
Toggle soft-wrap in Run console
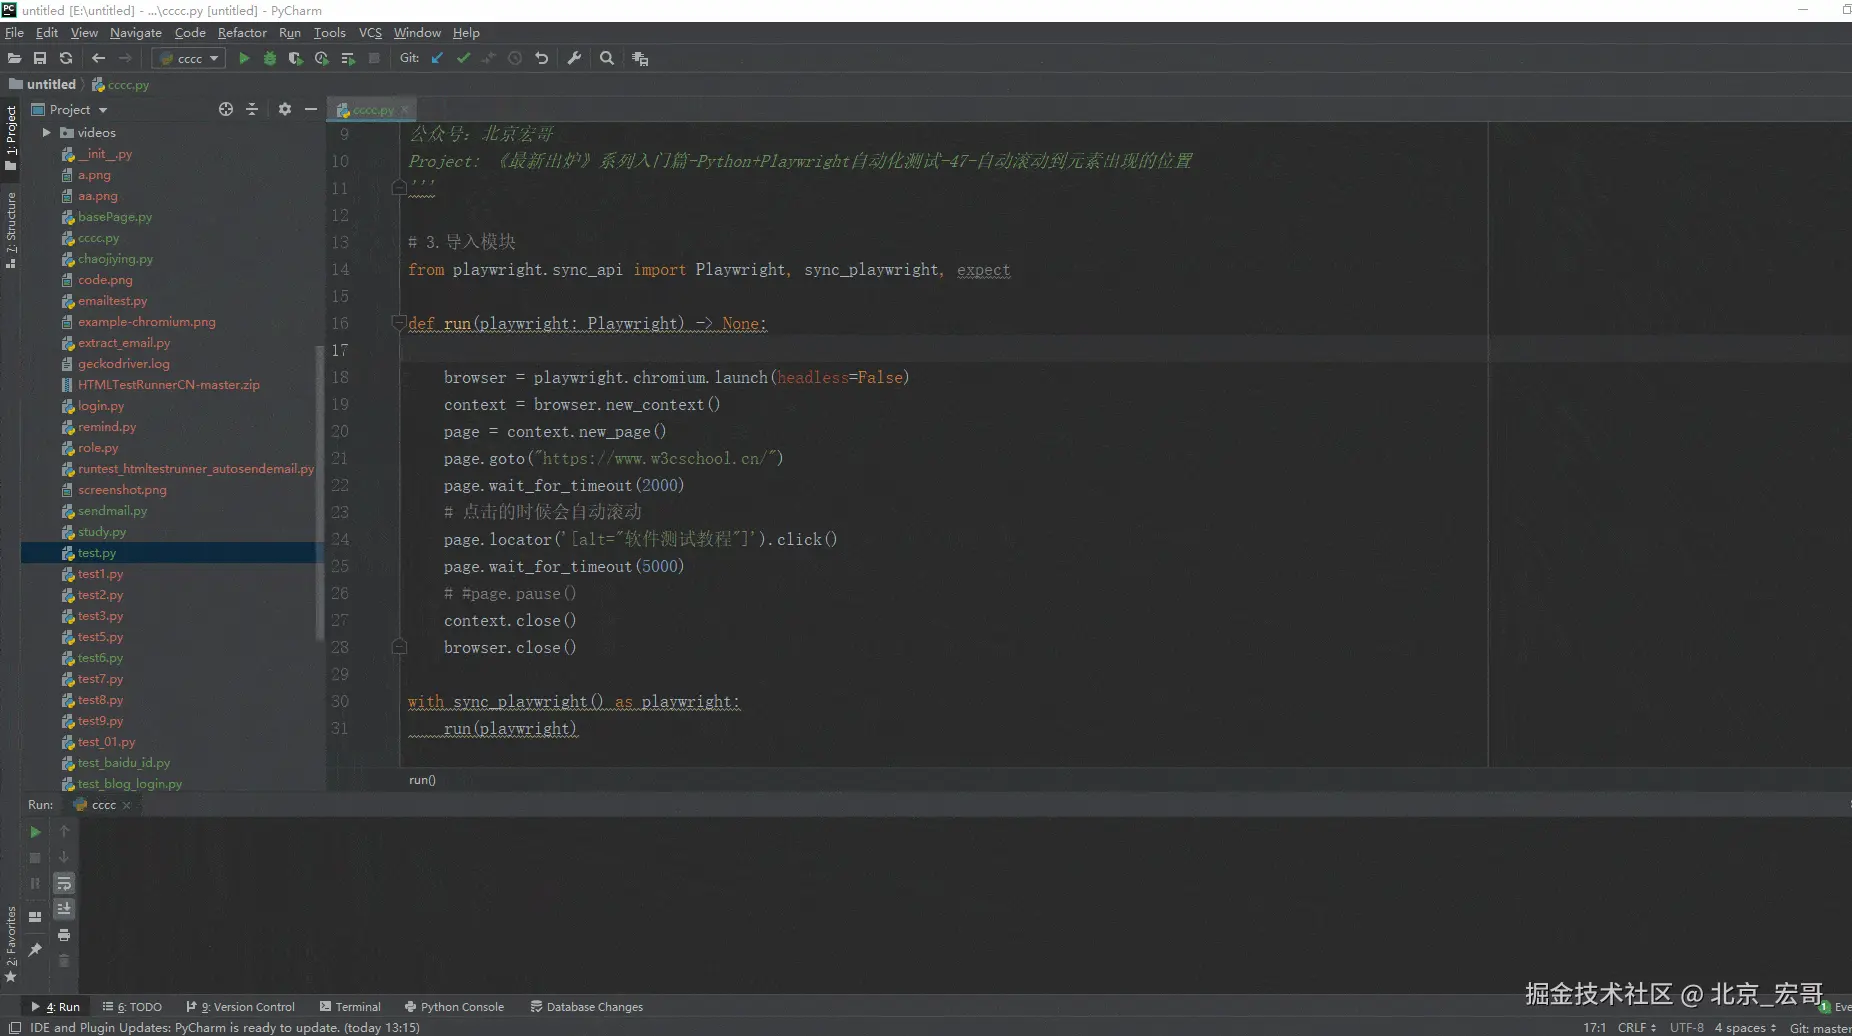pyautogui.click(x=64, y=883)
